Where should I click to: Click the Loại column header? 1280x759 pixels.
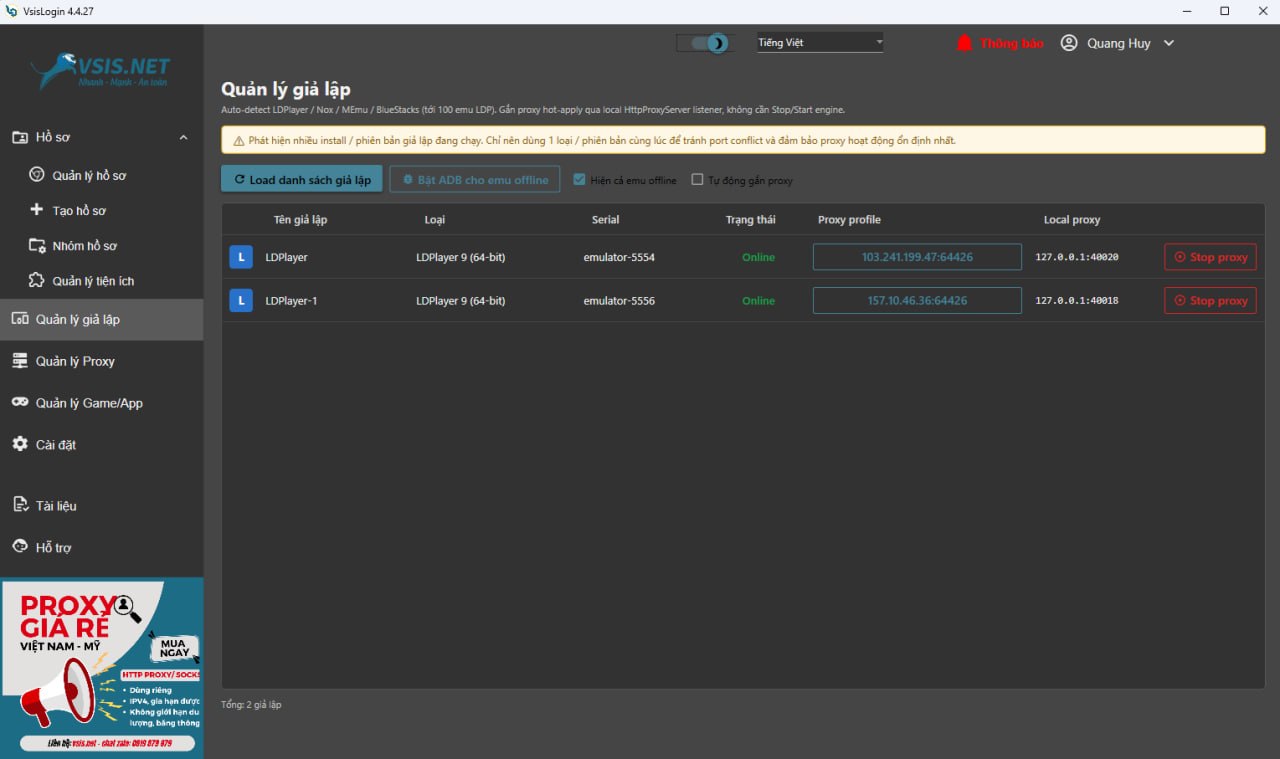click(x=435, y=220)
